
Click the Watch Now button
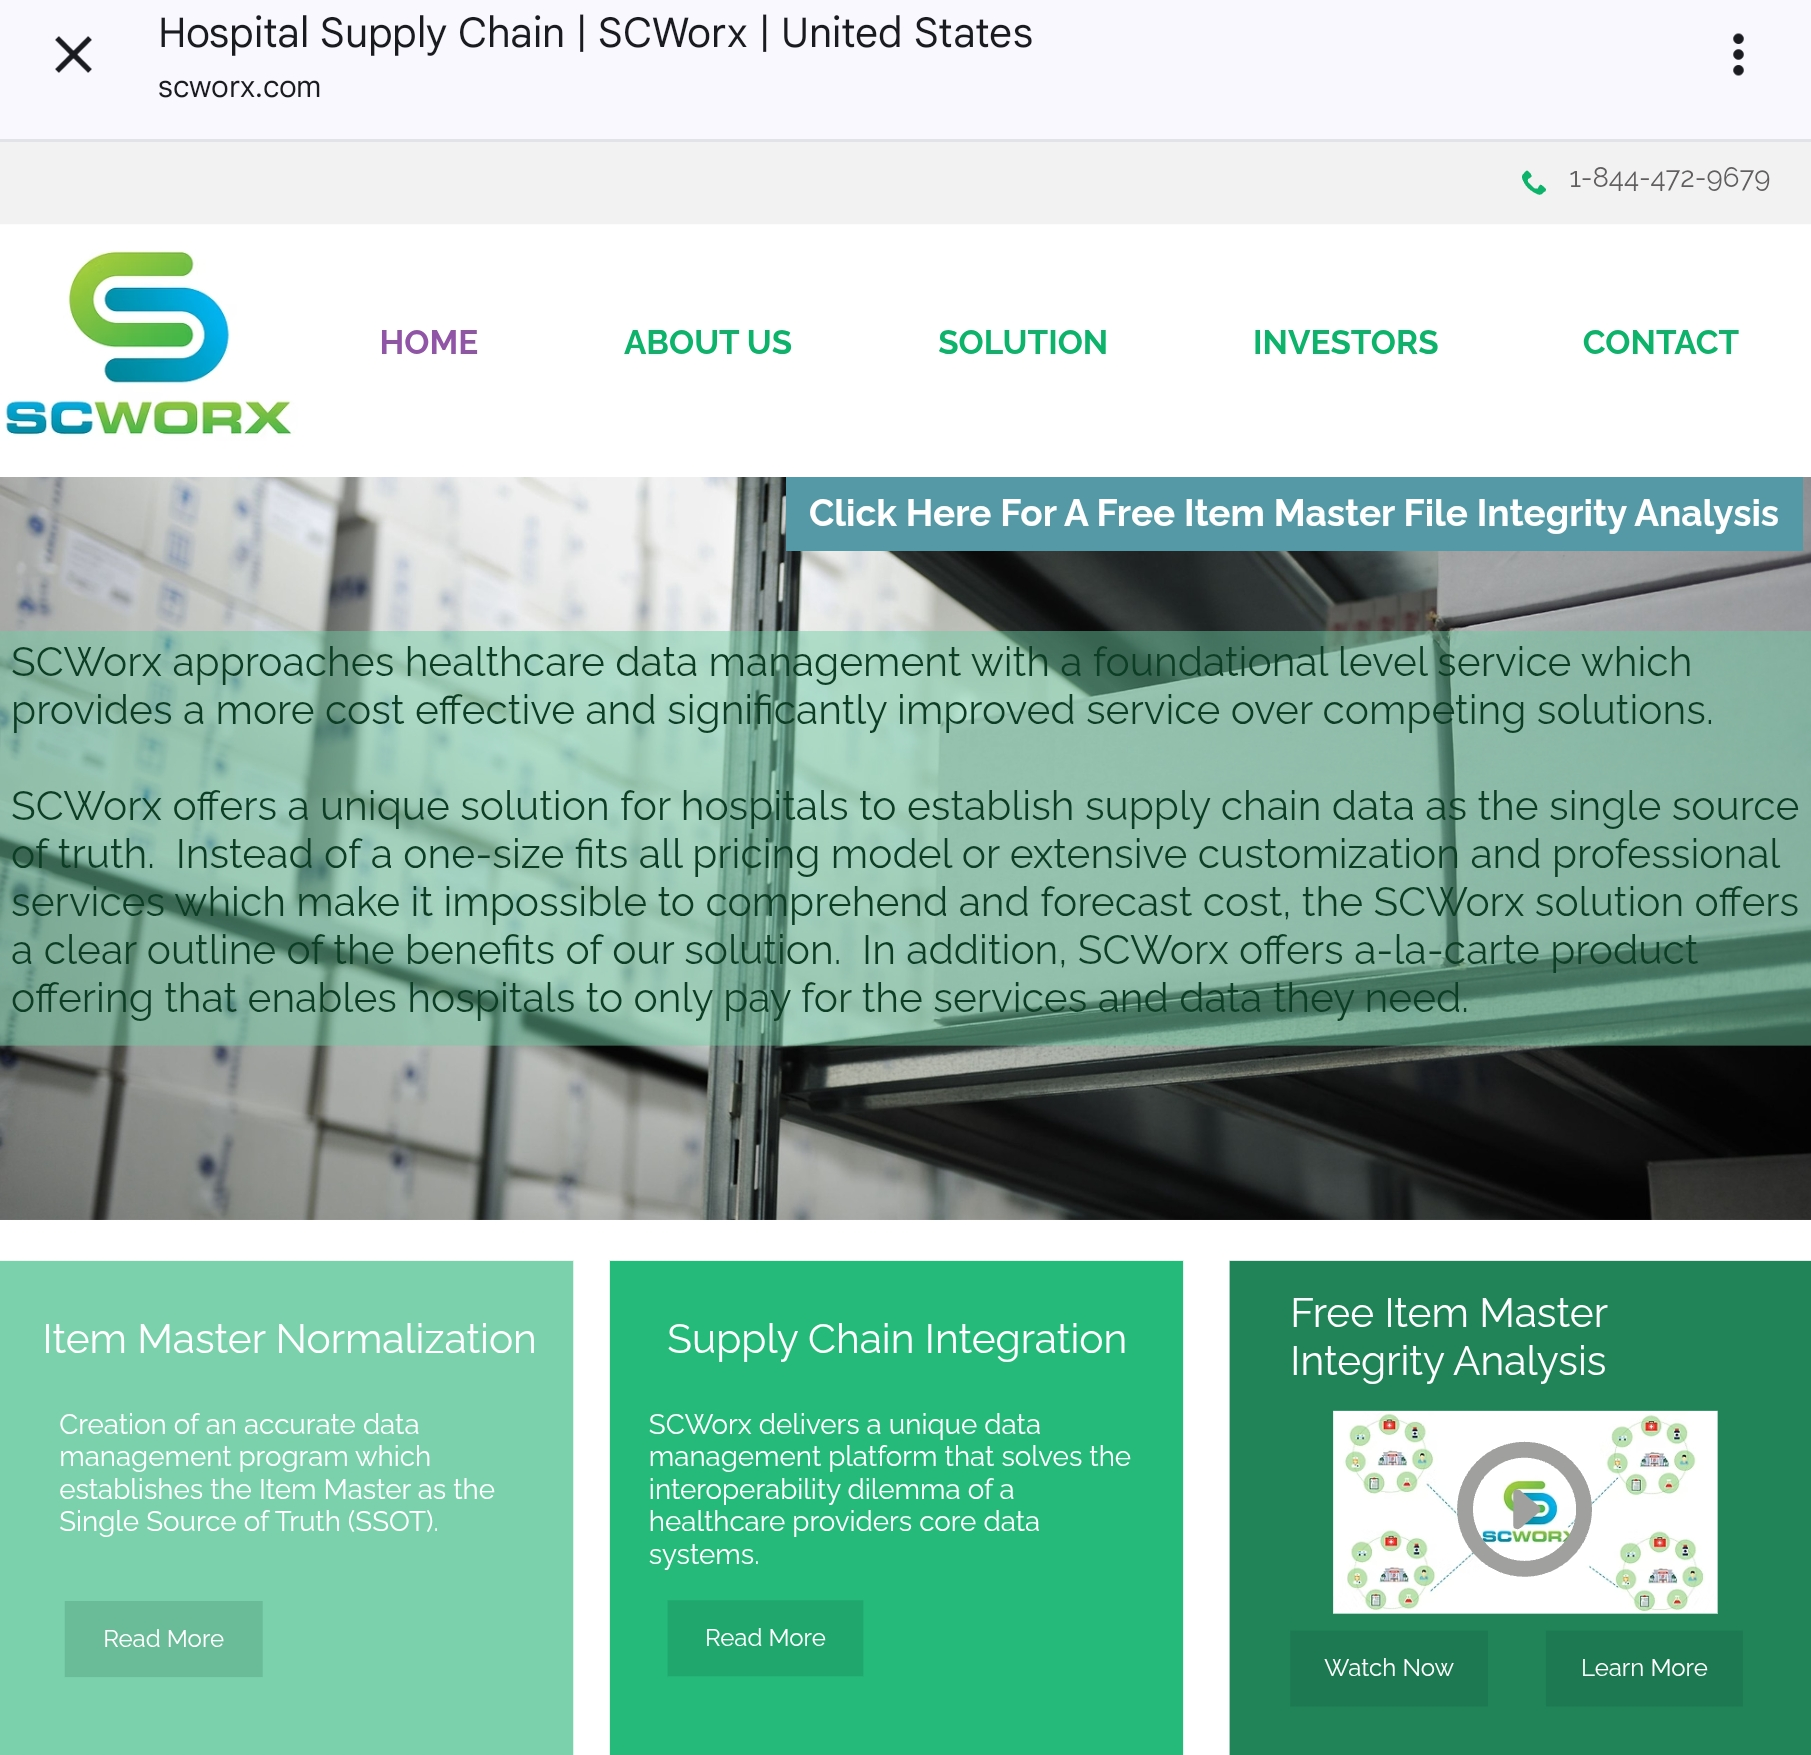click(1388, 1668)
